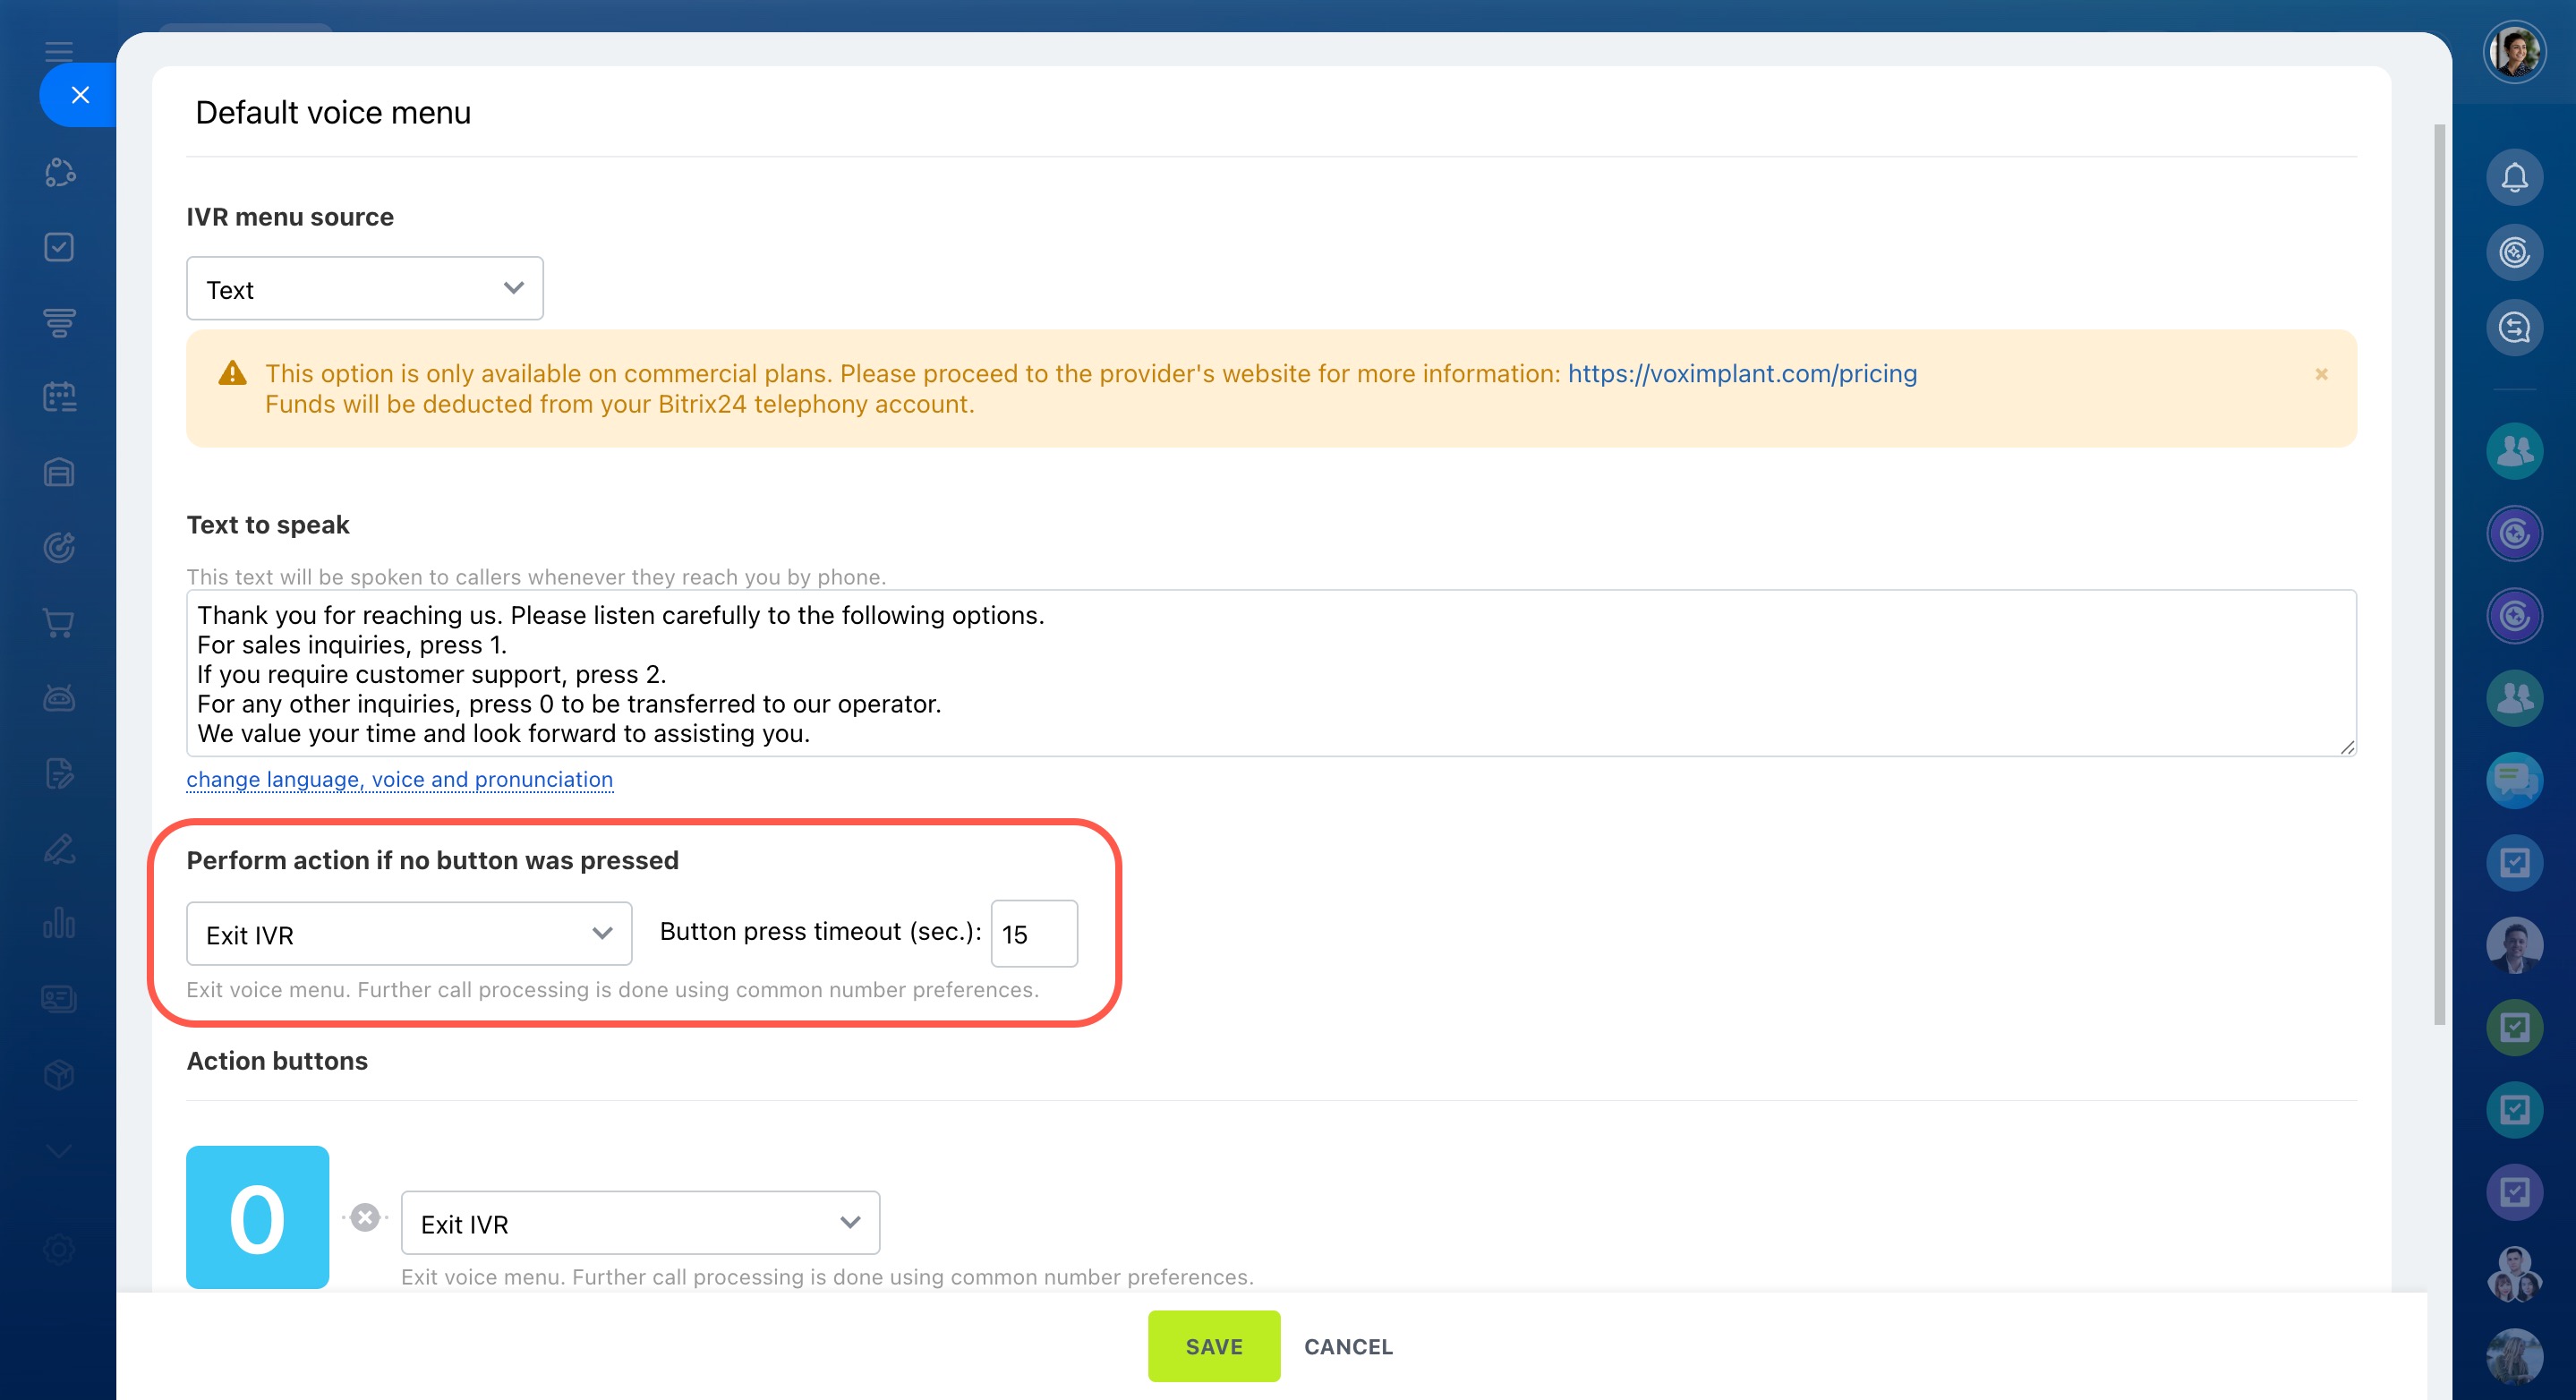Click change language, voice and pronunciation link
The width and height of the screenshot is (2576, 1400).
(399, 779)
